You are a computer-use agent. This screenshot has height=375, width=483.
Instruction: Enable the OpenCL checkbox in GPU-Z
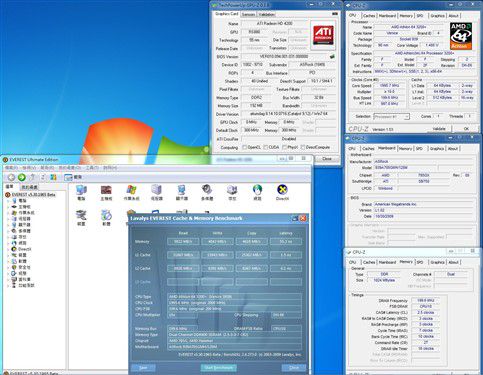[245, 147]
